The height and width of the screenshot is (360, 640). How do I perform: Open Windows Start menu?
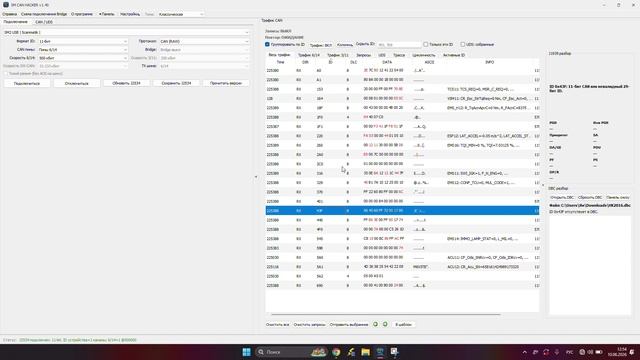tap(247, 352)
